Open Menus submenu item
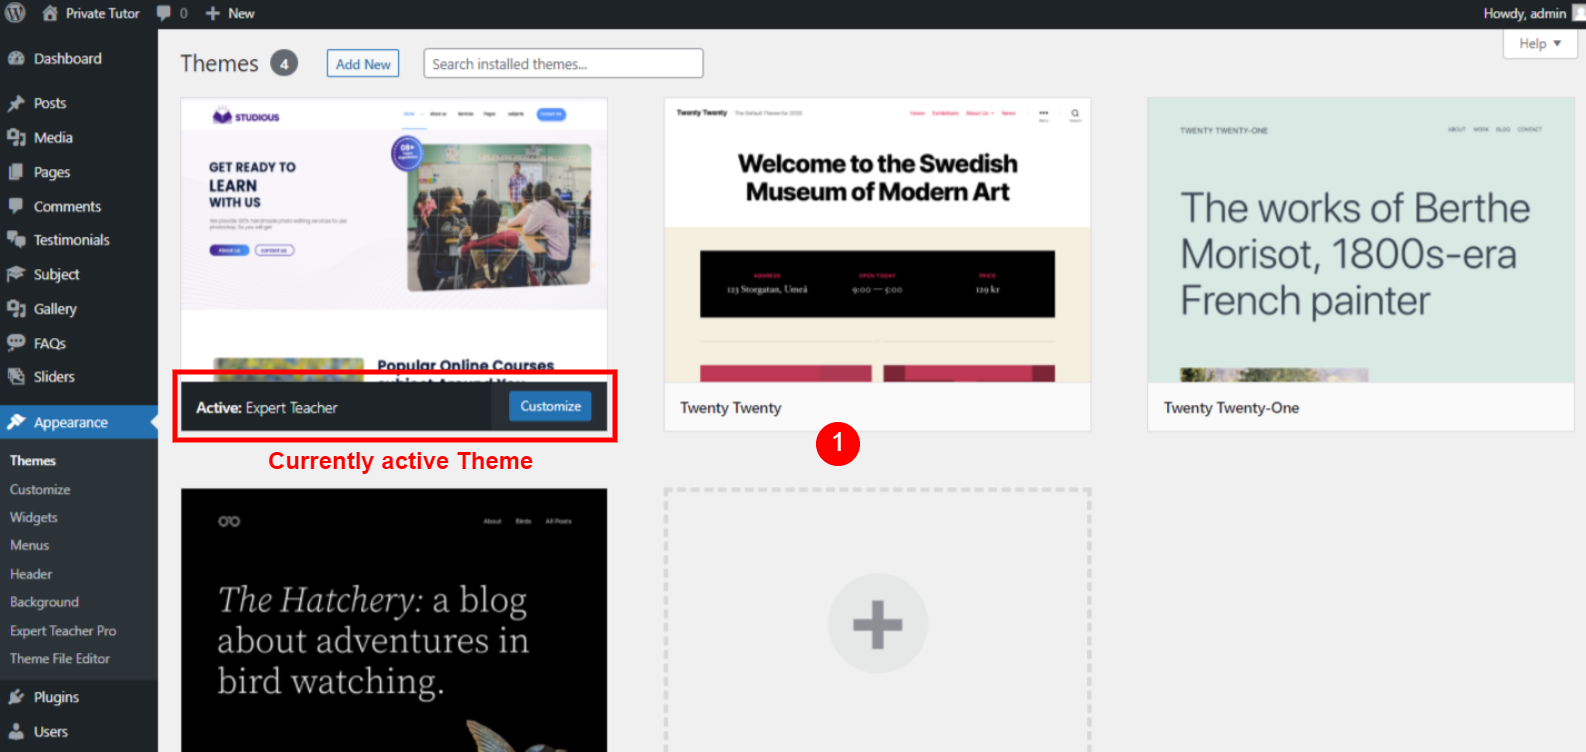The height and width of the screenshot is (752, 1586). (x=29, y=545)
